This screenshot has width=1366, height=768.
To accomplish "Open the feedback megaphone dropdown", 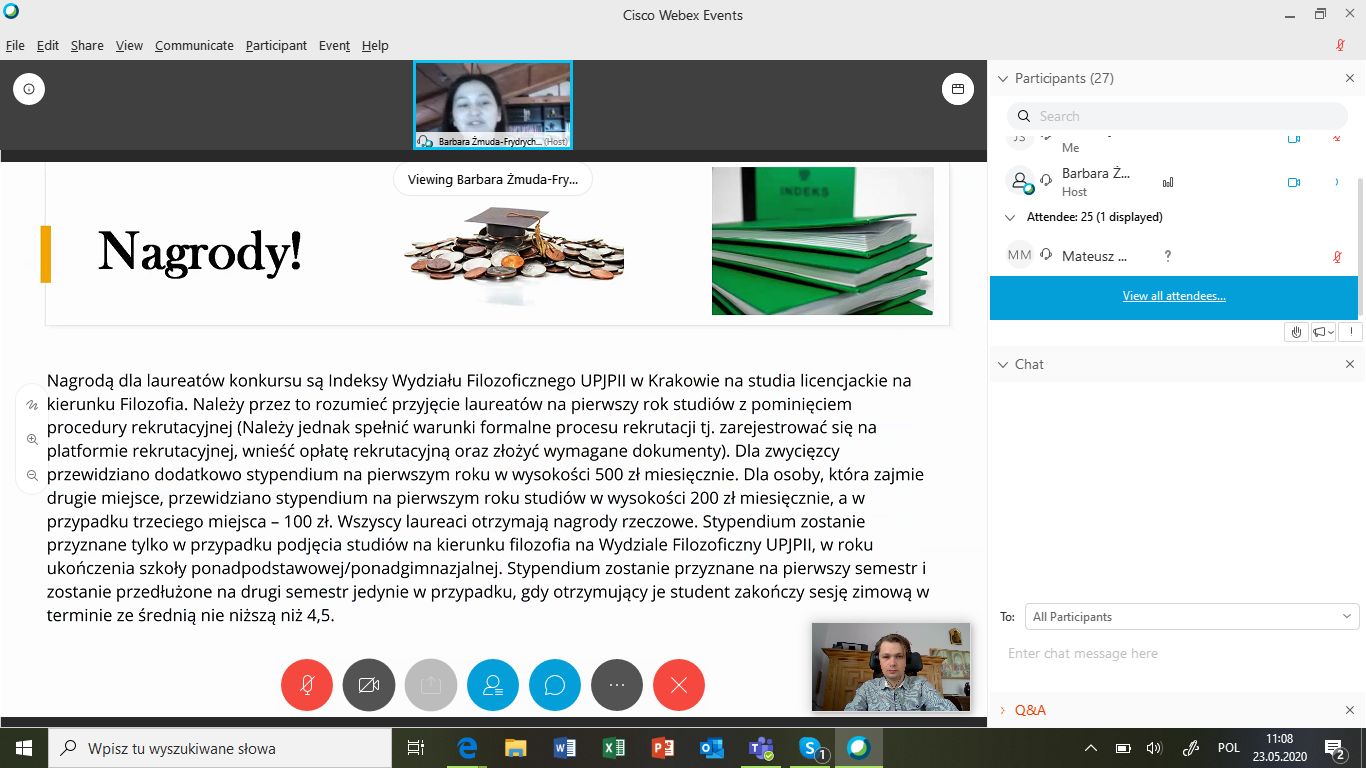I will [1323, 332].
